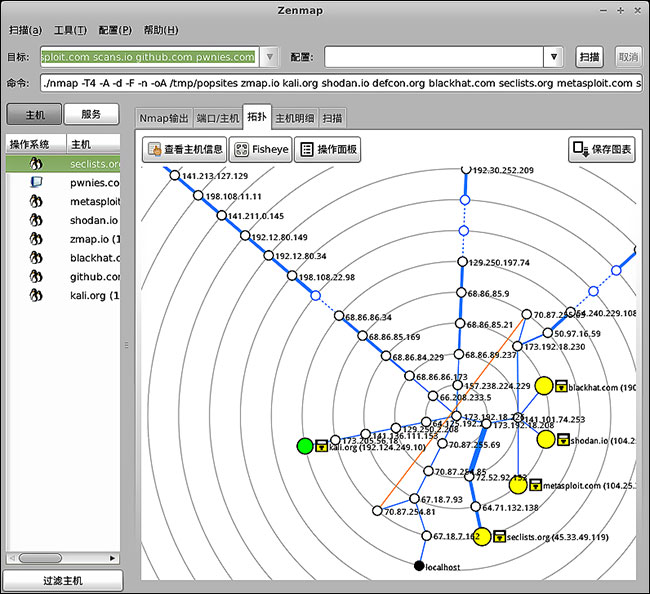Viewport: 650px width, 594px height.
Task: Switch to the Host Details (主机明细) tab
Action: 295,119
